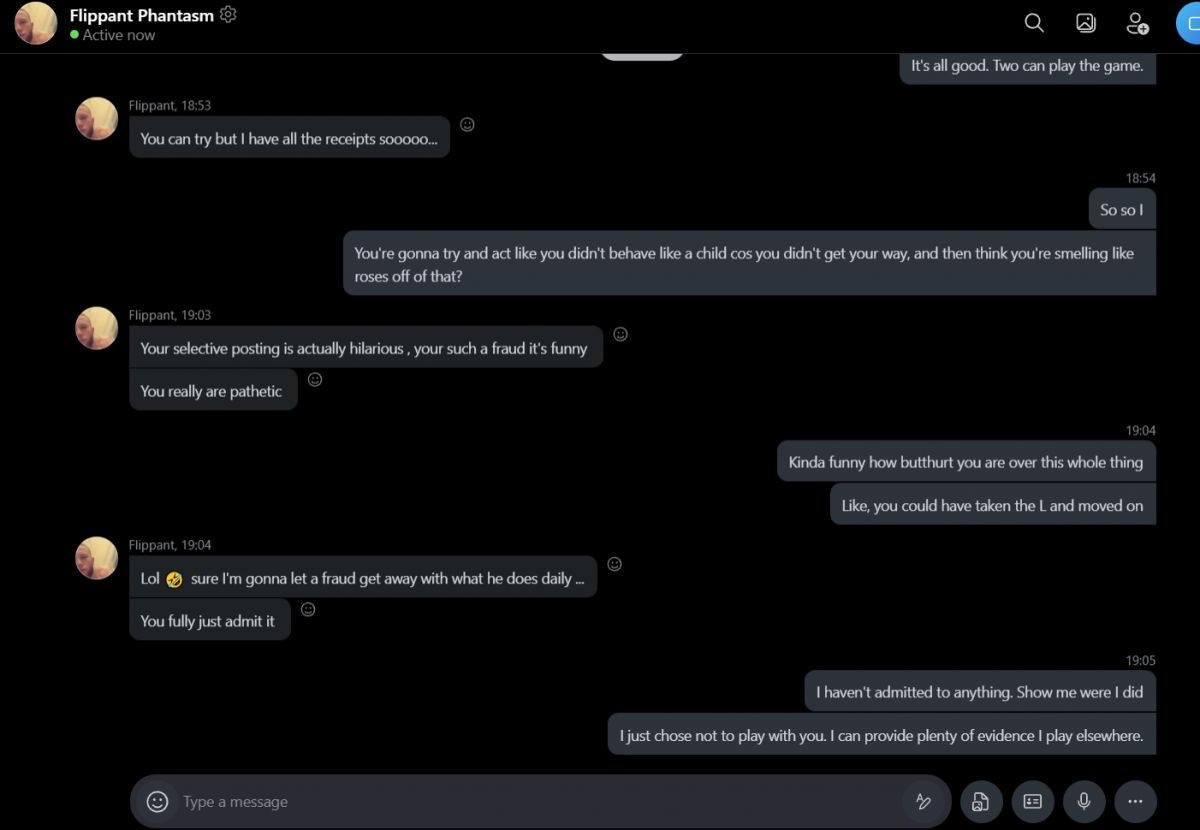Attach files or media to message

[x=981, y=801]
